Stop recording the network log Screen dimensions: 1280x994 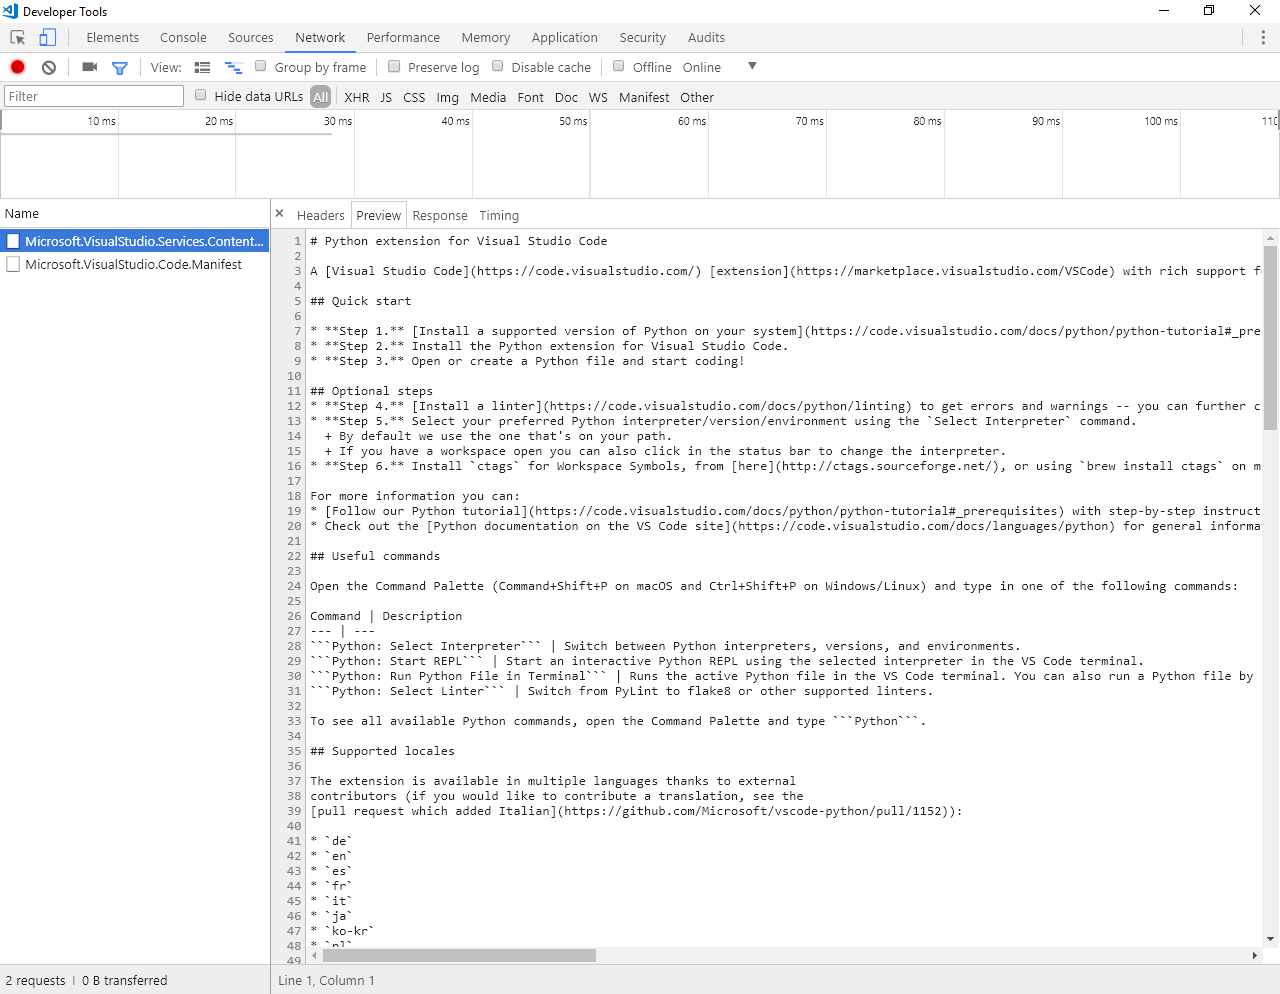[x=16, y=67]
